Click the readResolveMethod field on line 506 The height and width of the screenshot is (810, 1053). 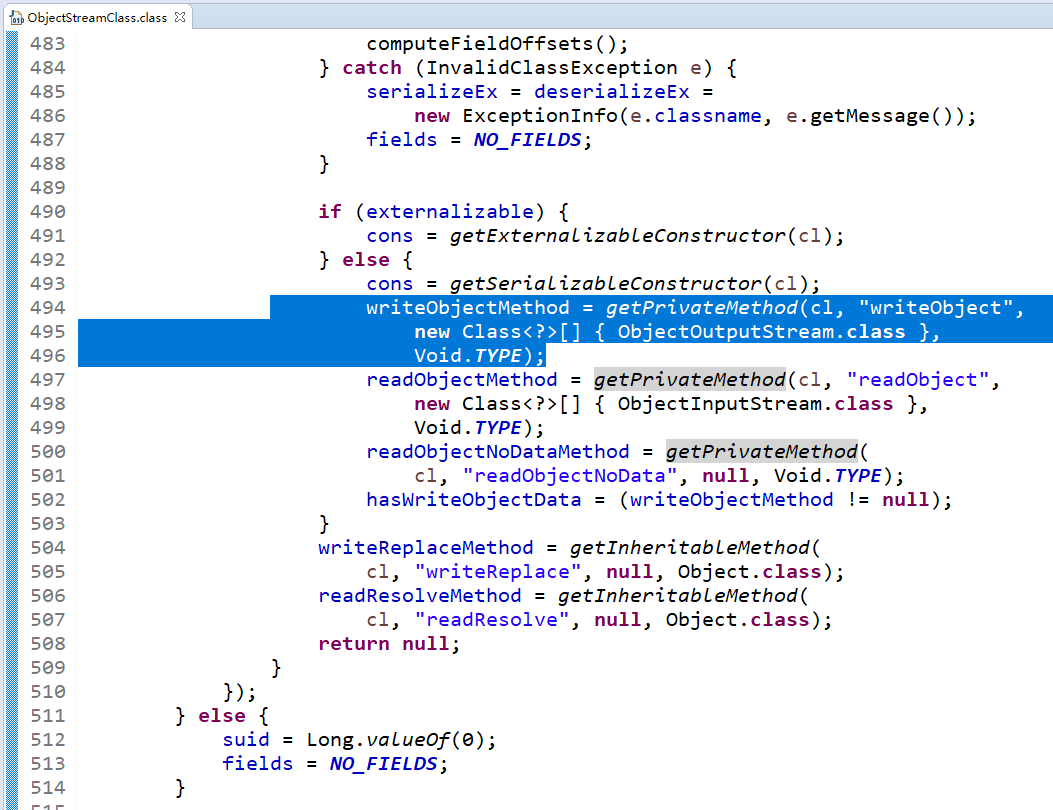tap(420, 596)
